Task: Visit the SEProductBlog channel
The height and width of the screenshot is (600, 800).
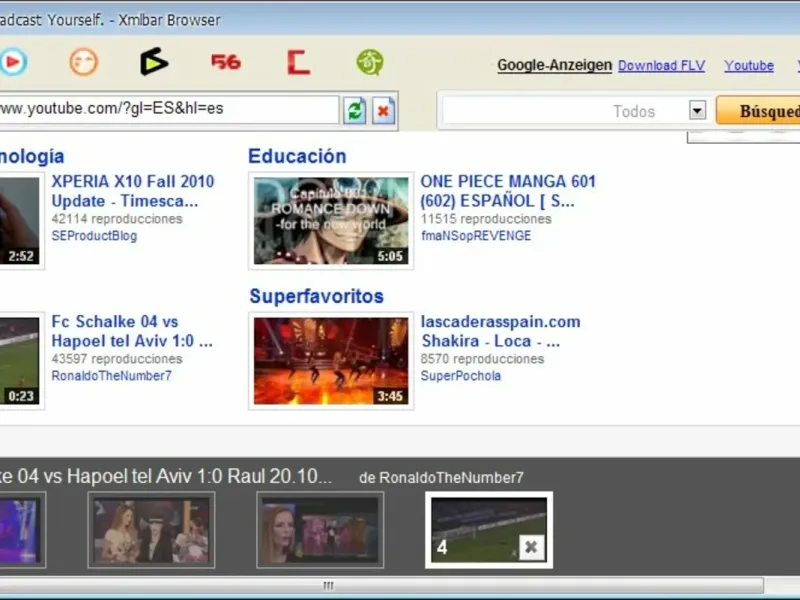Action: (94, 236)
